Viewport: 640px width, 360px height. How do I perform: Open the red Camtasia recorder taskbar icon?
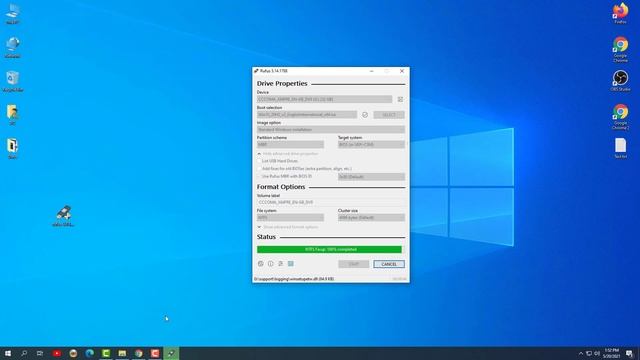pos(155,353)
